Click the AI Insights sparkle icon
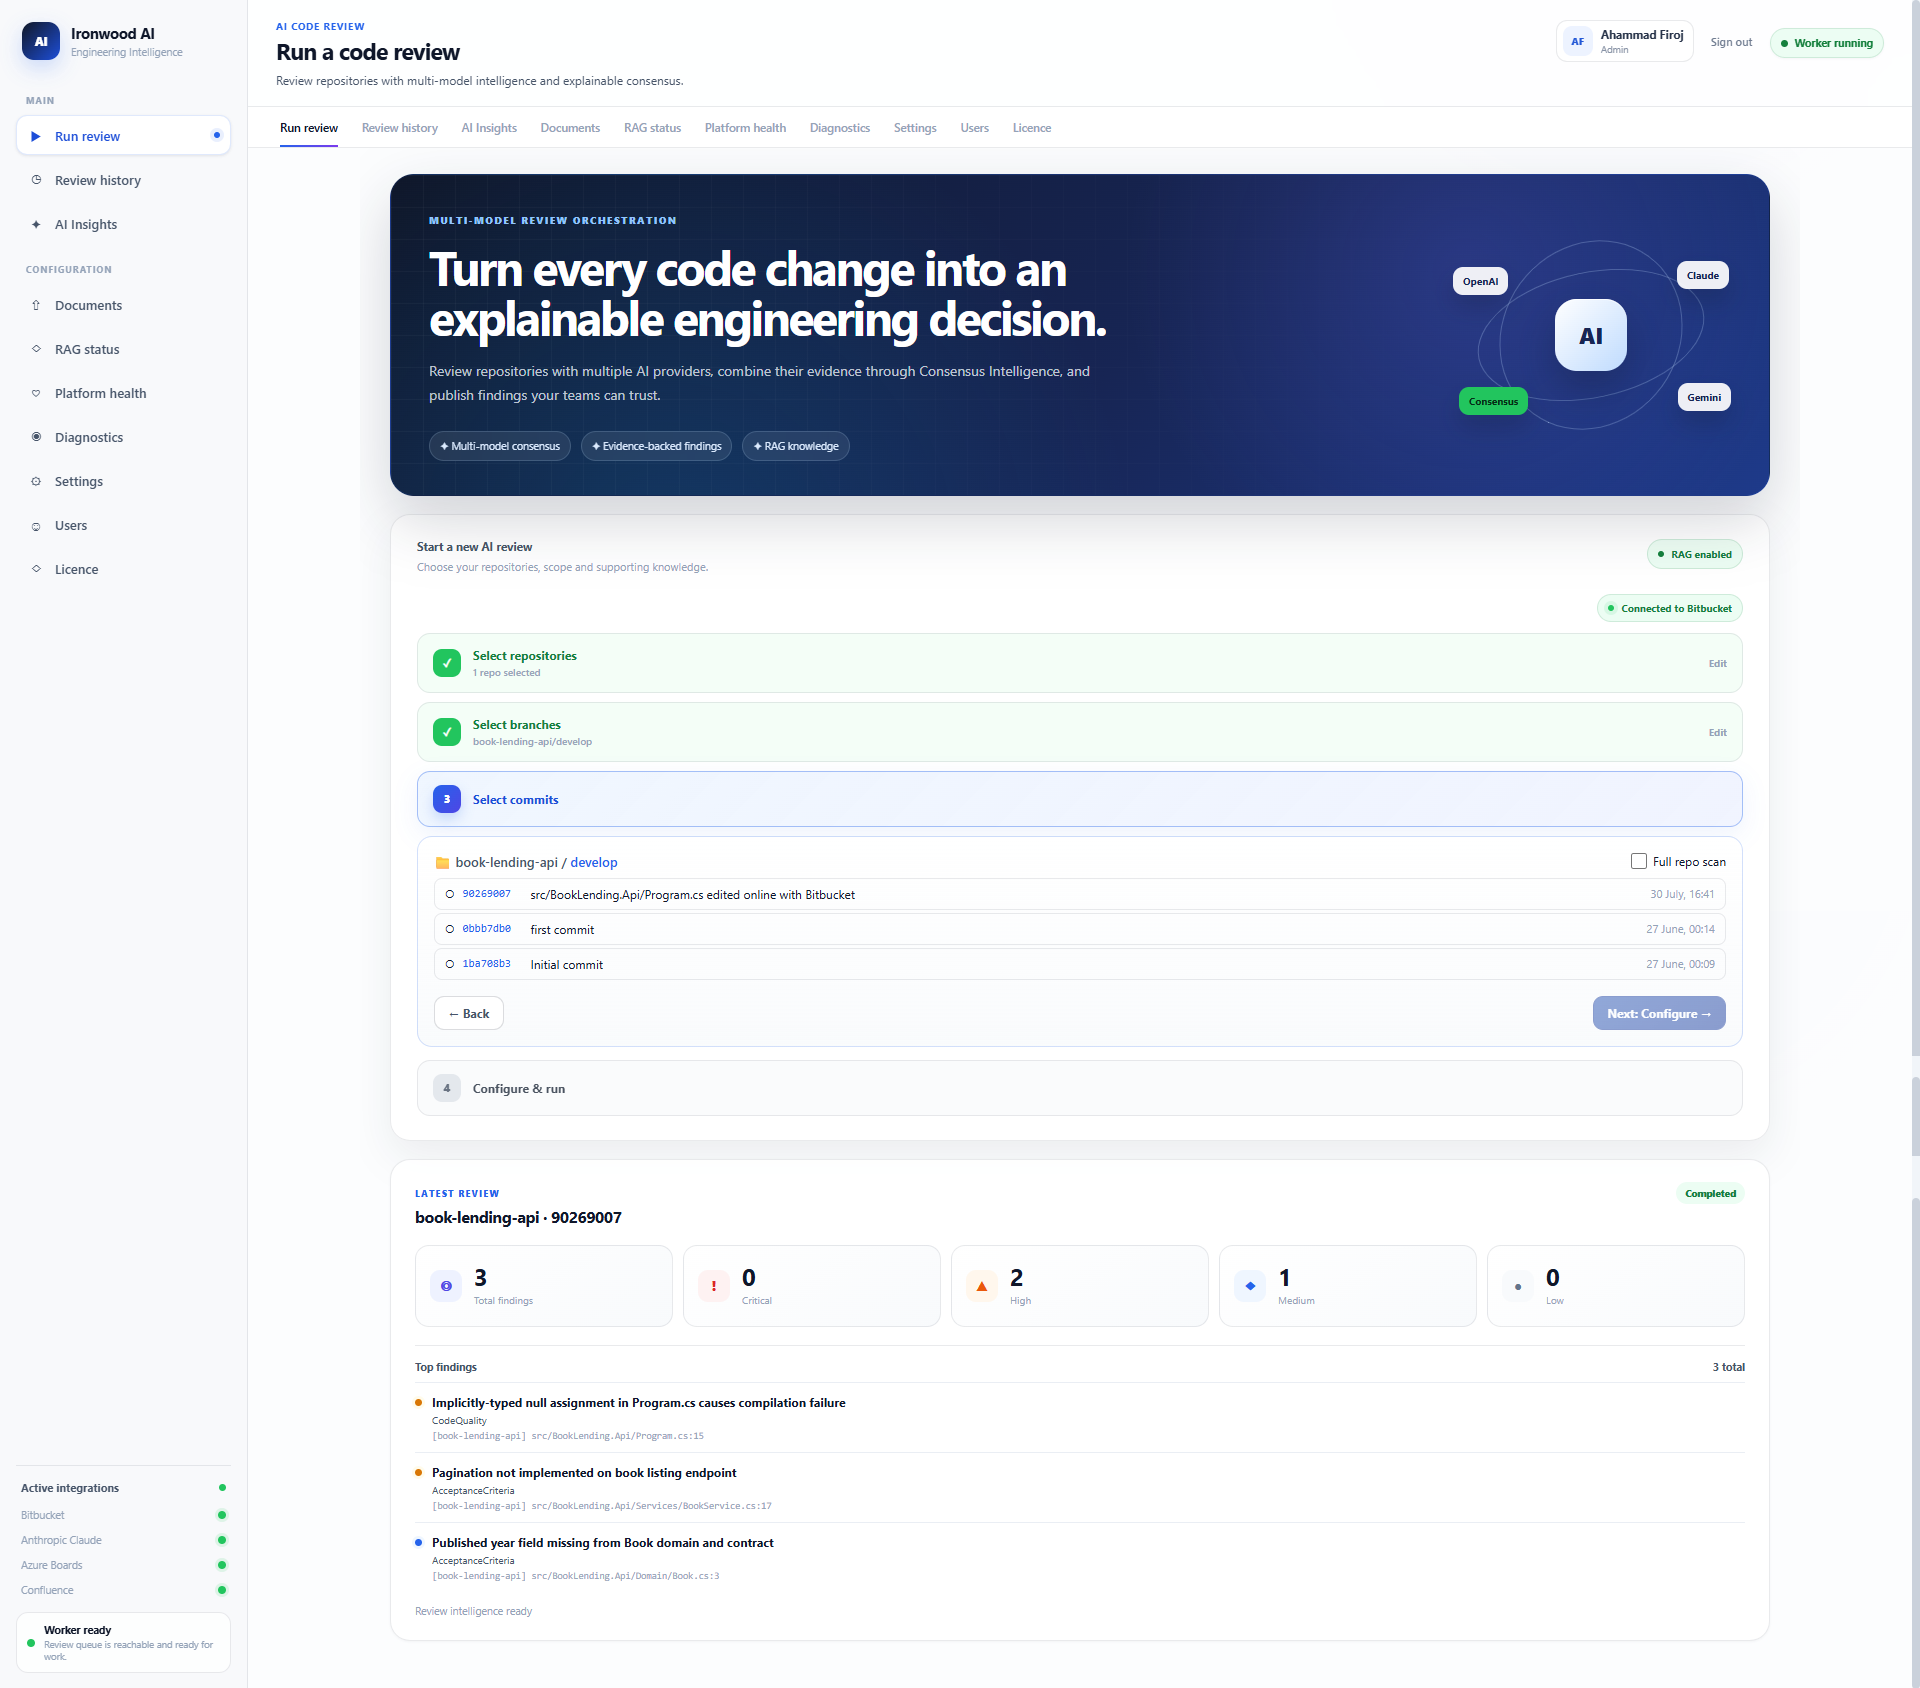 (x=36, y=224)
